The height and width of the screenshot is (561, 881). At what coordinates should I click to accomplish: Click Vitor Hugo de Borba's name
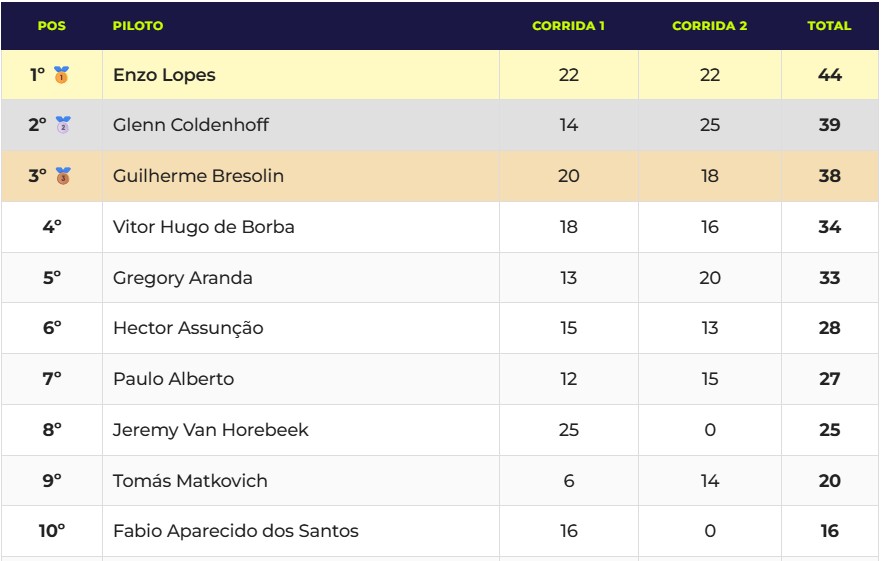coord(204,227)
